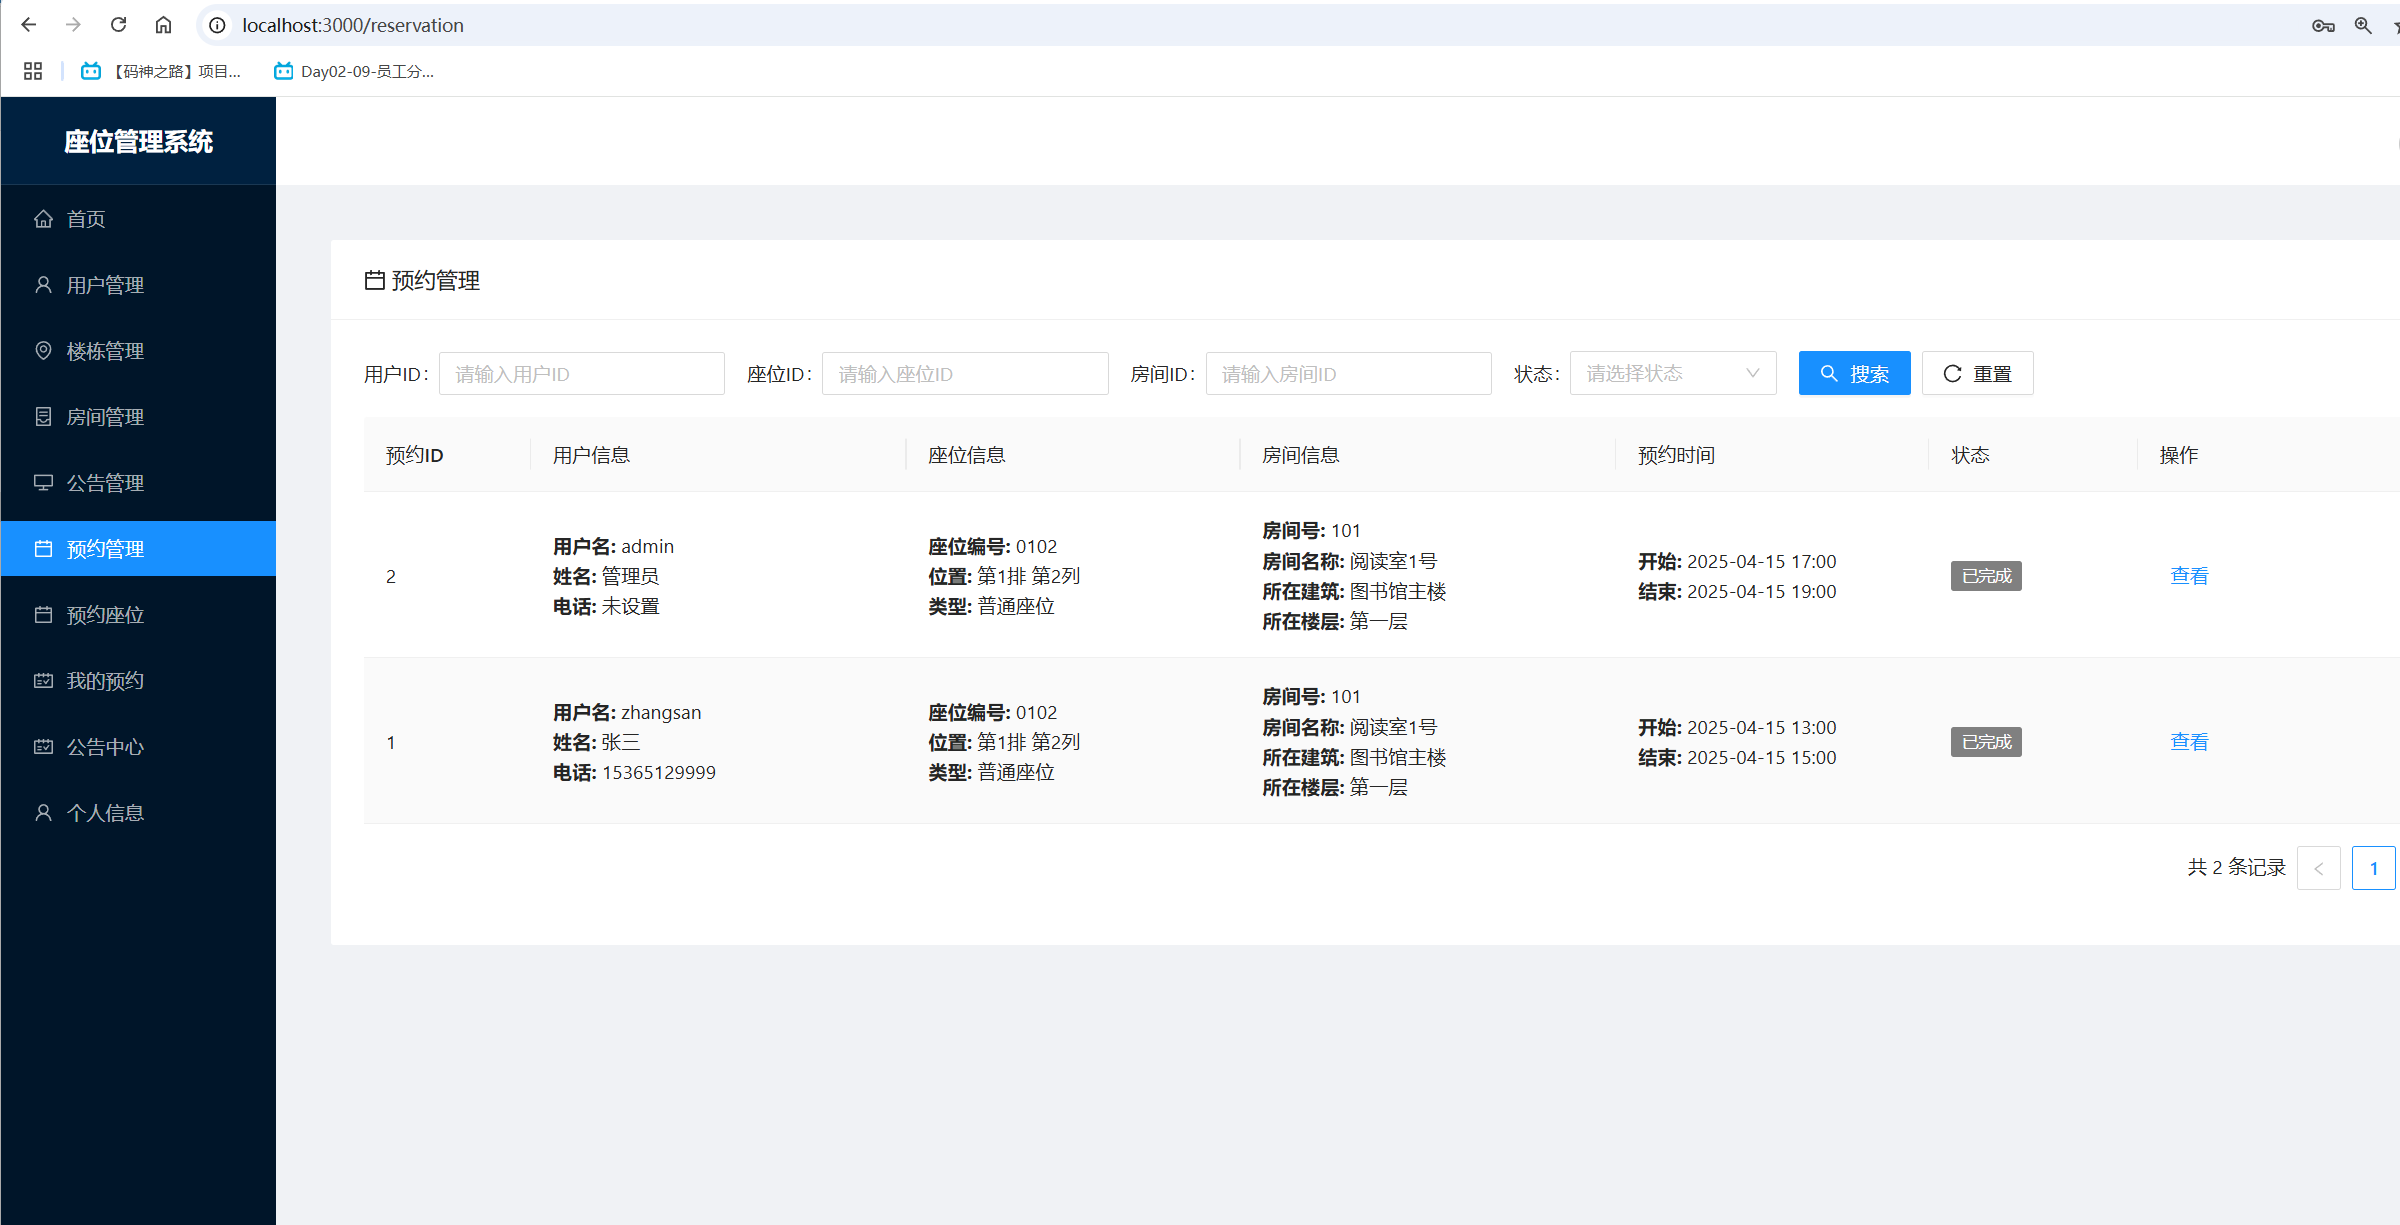This screenshot has height=1225, width=2400.
Task: Select 公告管理 sidebar item
Action: [105, 483]
